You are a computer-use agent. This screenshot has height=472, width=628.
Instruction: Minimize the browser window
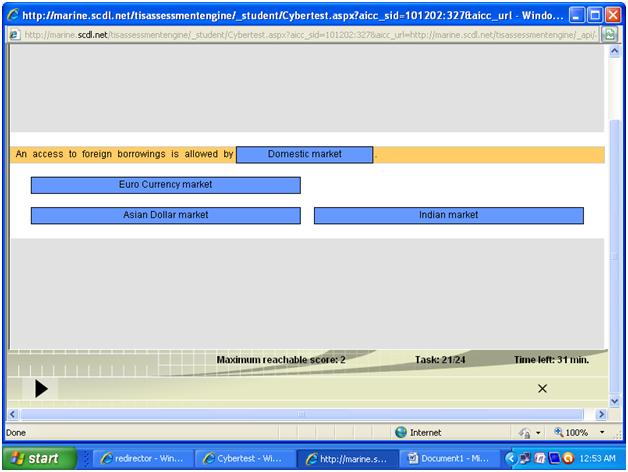(577, 15)
